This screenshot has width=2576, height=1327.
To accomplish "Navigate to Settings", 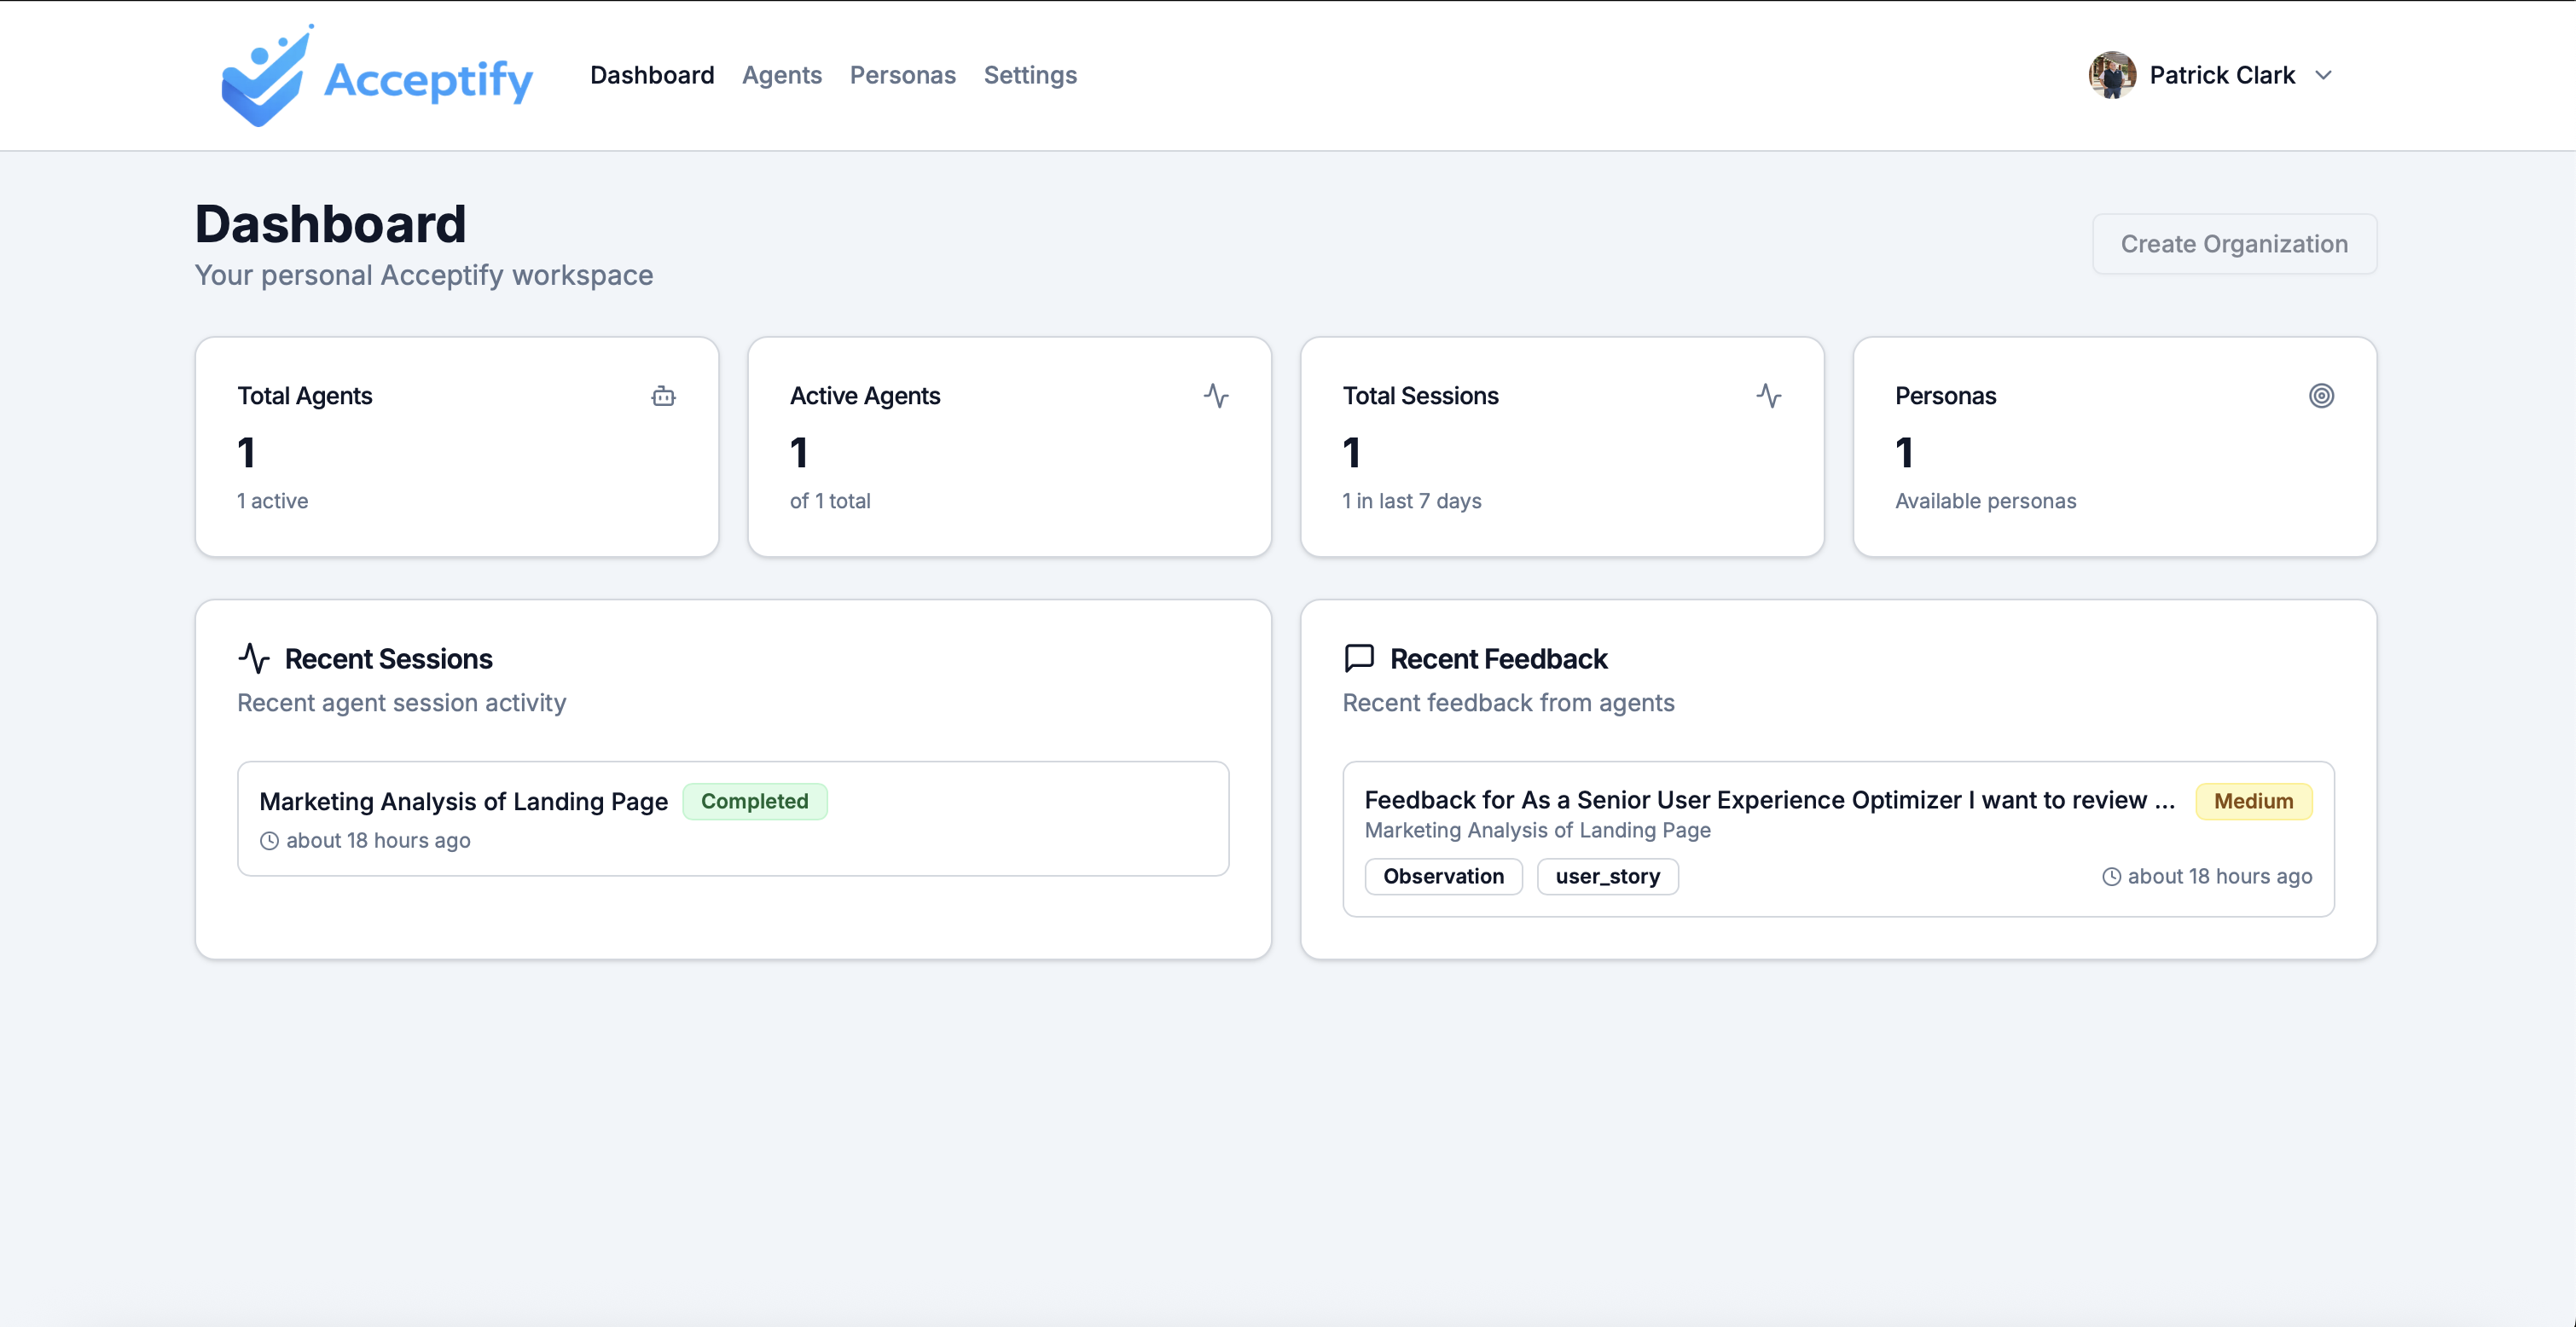I will (x=1030, y=75).
